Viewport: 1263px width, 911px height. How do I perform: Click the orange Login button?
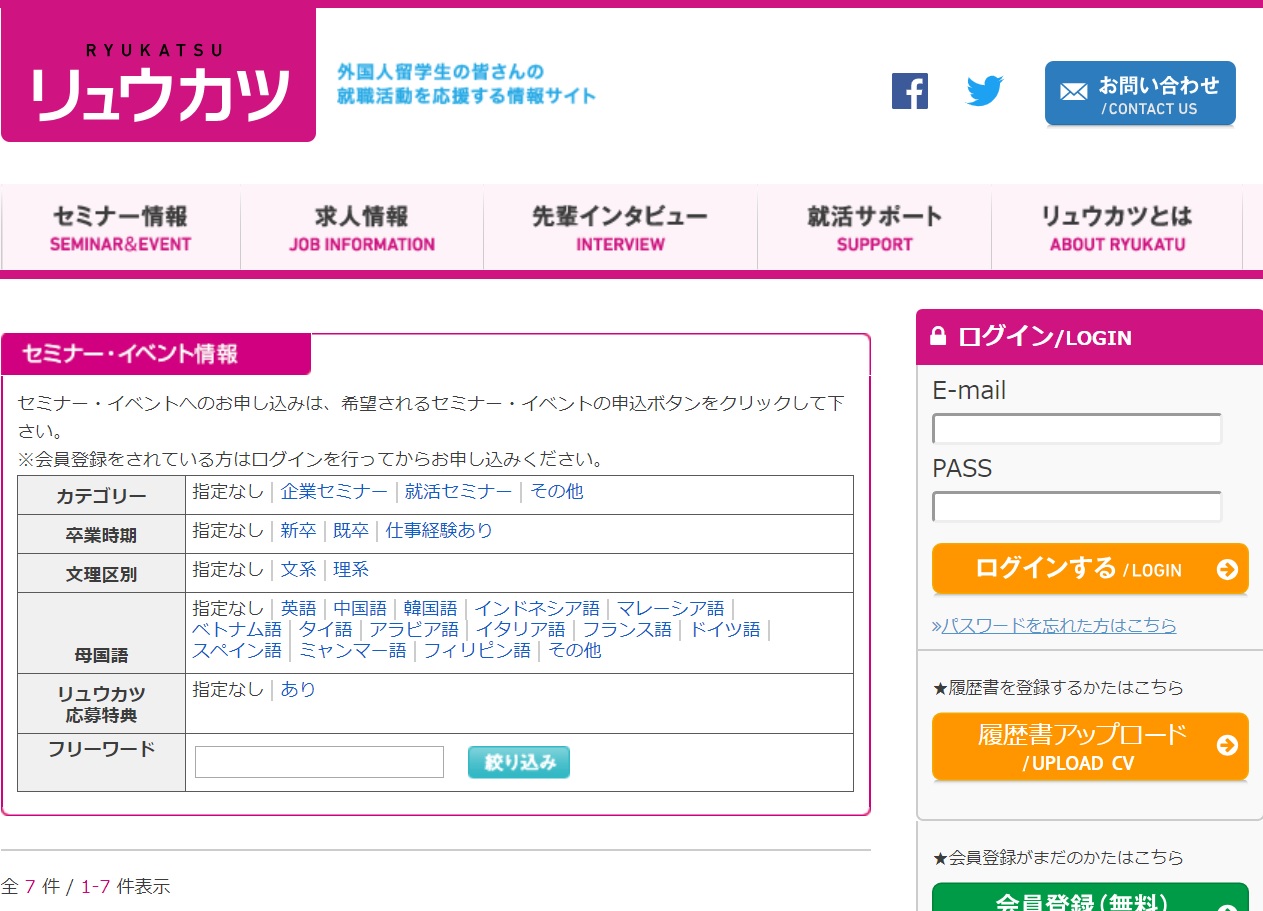point(1090,569)
